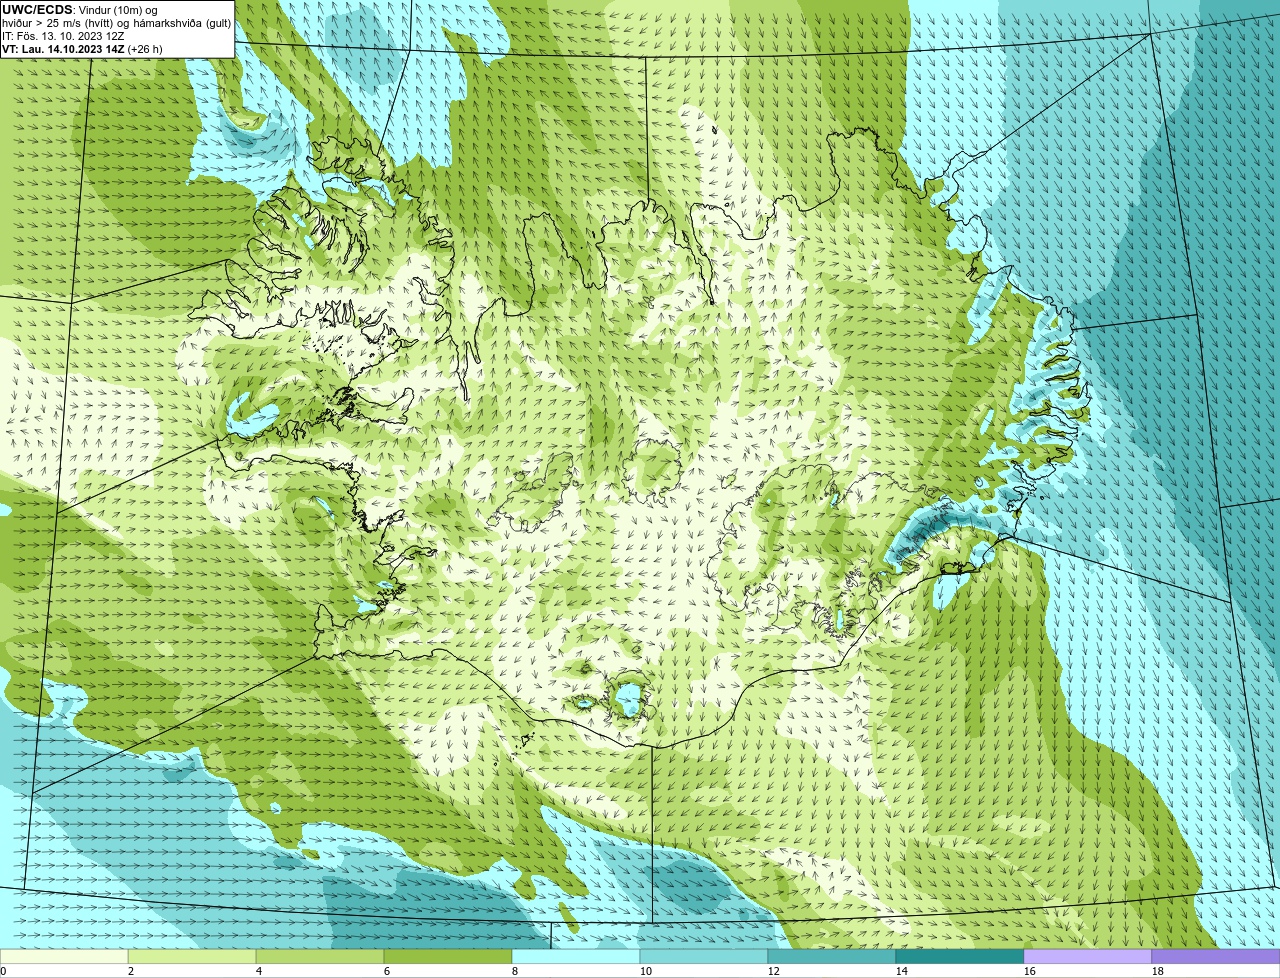Image resolution: width=1280 pixels, height=978 pixels.
Task: Pick the dark teal 14–16 m/s segment
Action: coord(960,957)
